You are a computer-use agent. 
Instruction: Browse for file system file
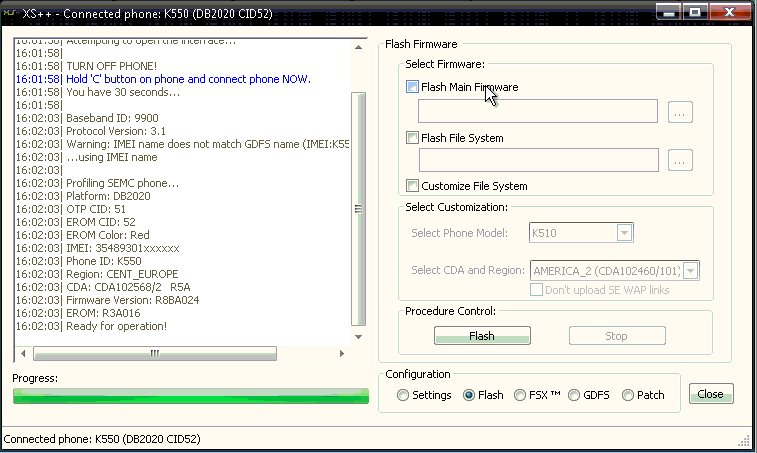(680, 160)
